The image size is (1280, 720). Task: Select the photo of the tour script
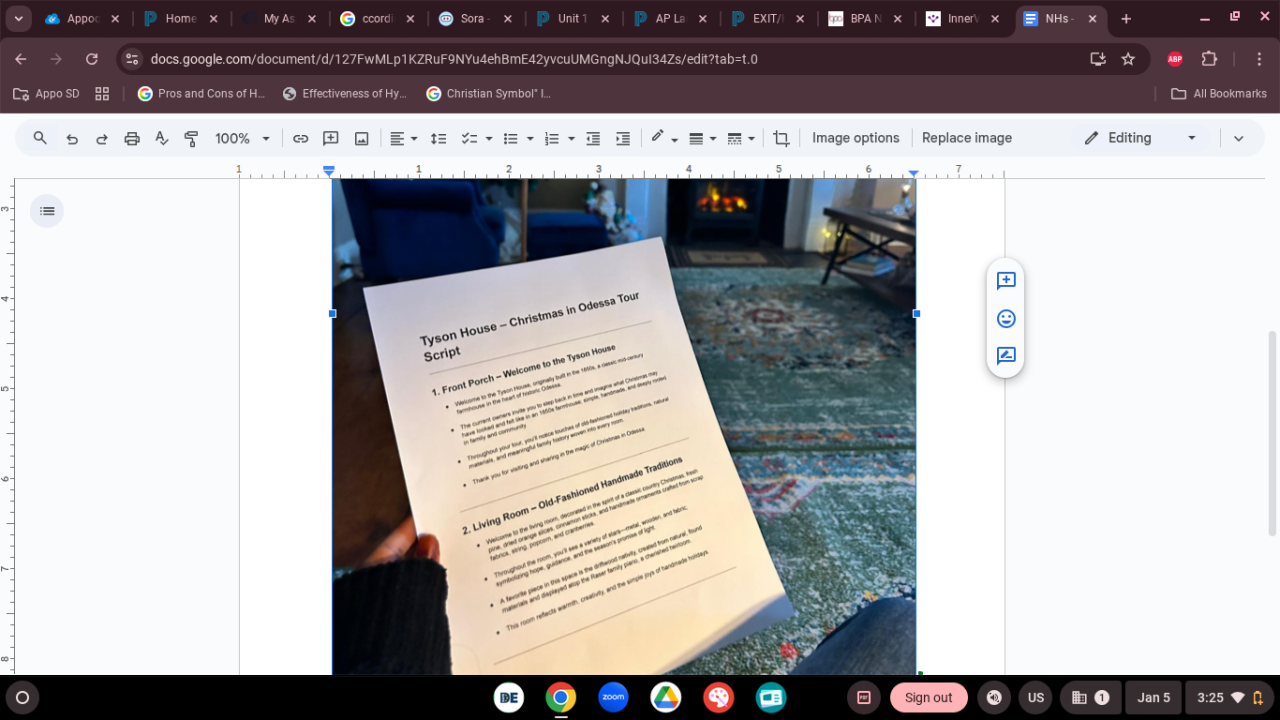tap(624, 427)
